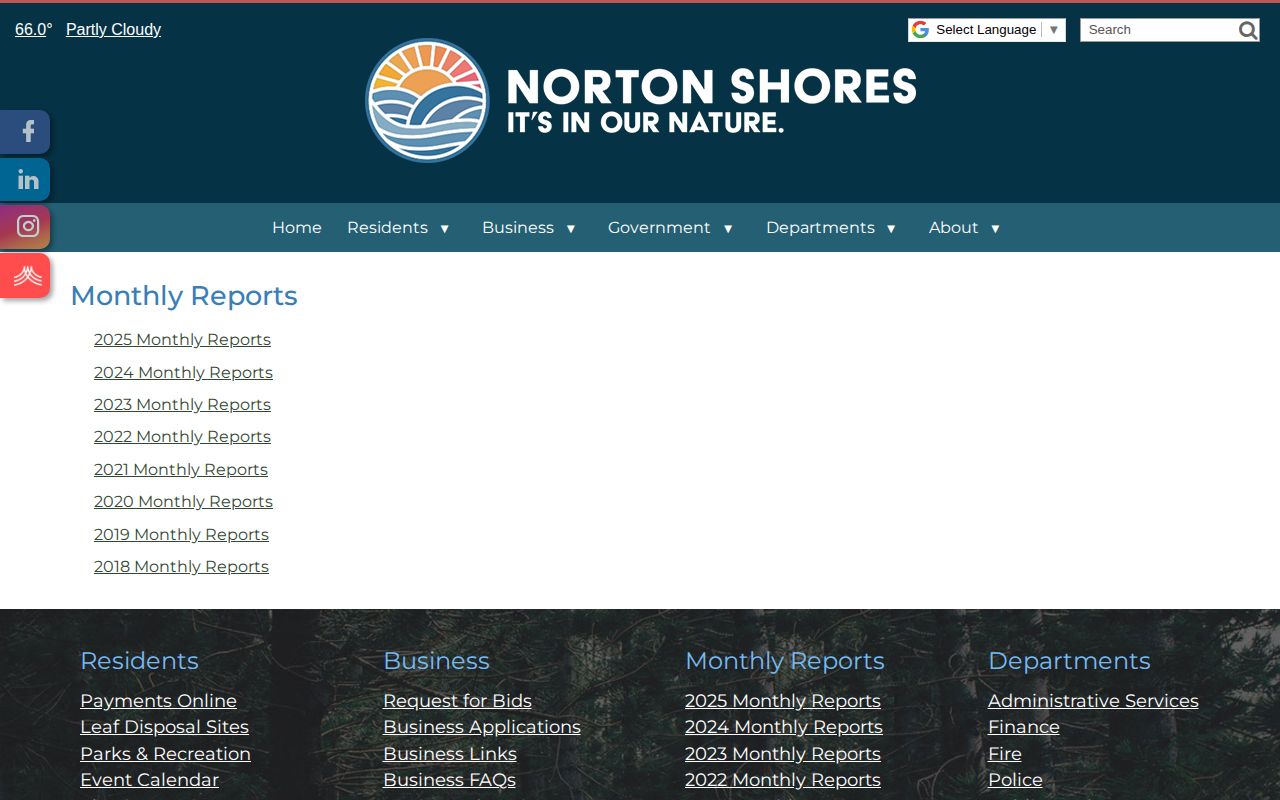Viewport: 1280px width, 800px height.
Task: Open Departments in navigation bar
Action: click(820, 228)
